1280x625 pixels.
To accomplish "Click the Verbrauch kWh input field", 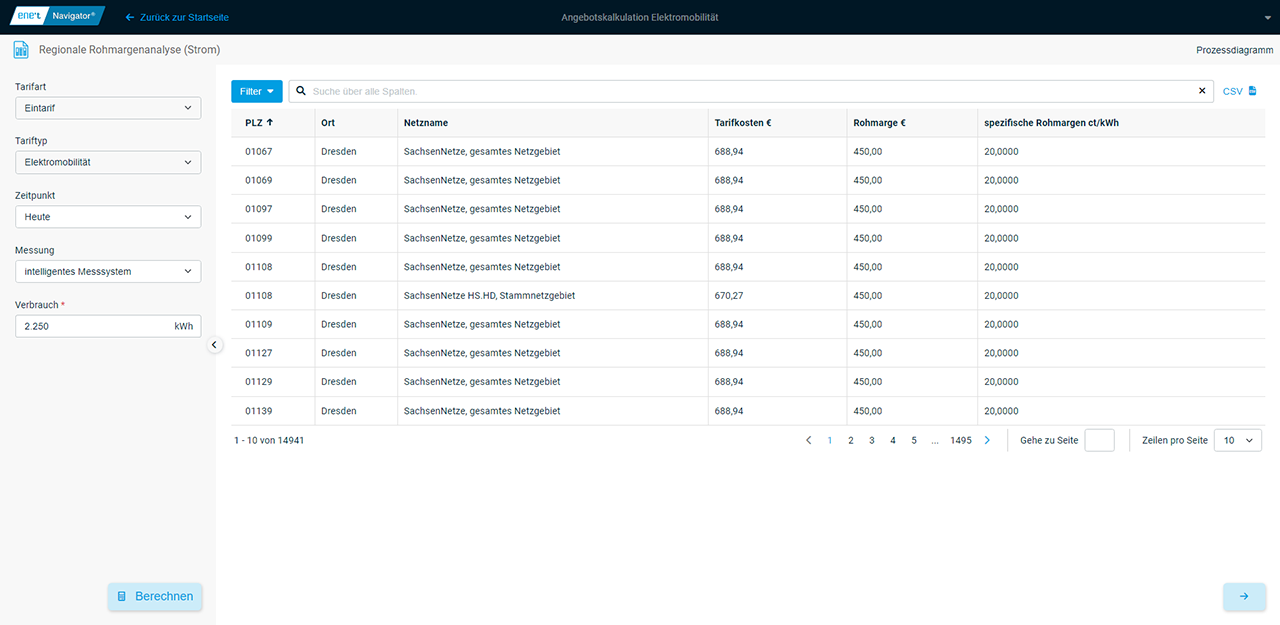I will pyautogui.click(x=92, y=326).
